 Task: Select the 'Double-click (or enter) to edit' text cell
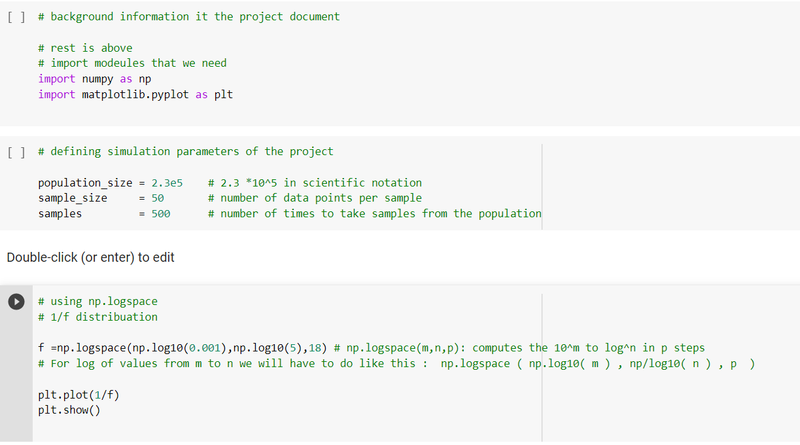91,257
